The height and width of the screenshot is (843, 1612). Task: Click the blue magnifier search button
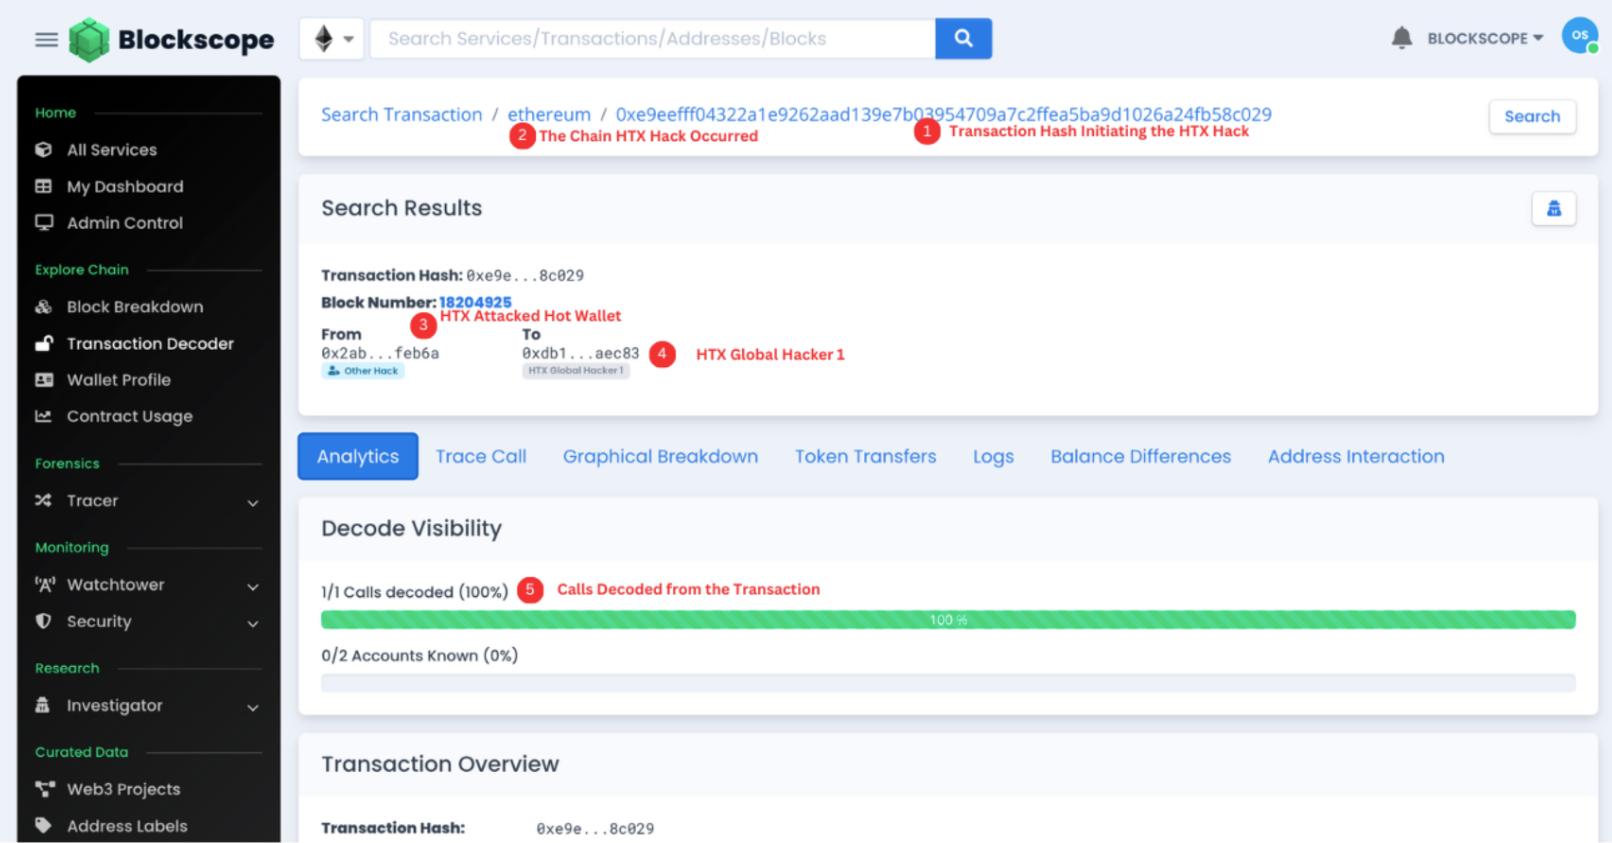pyautogui.click(x=963, y=38)
